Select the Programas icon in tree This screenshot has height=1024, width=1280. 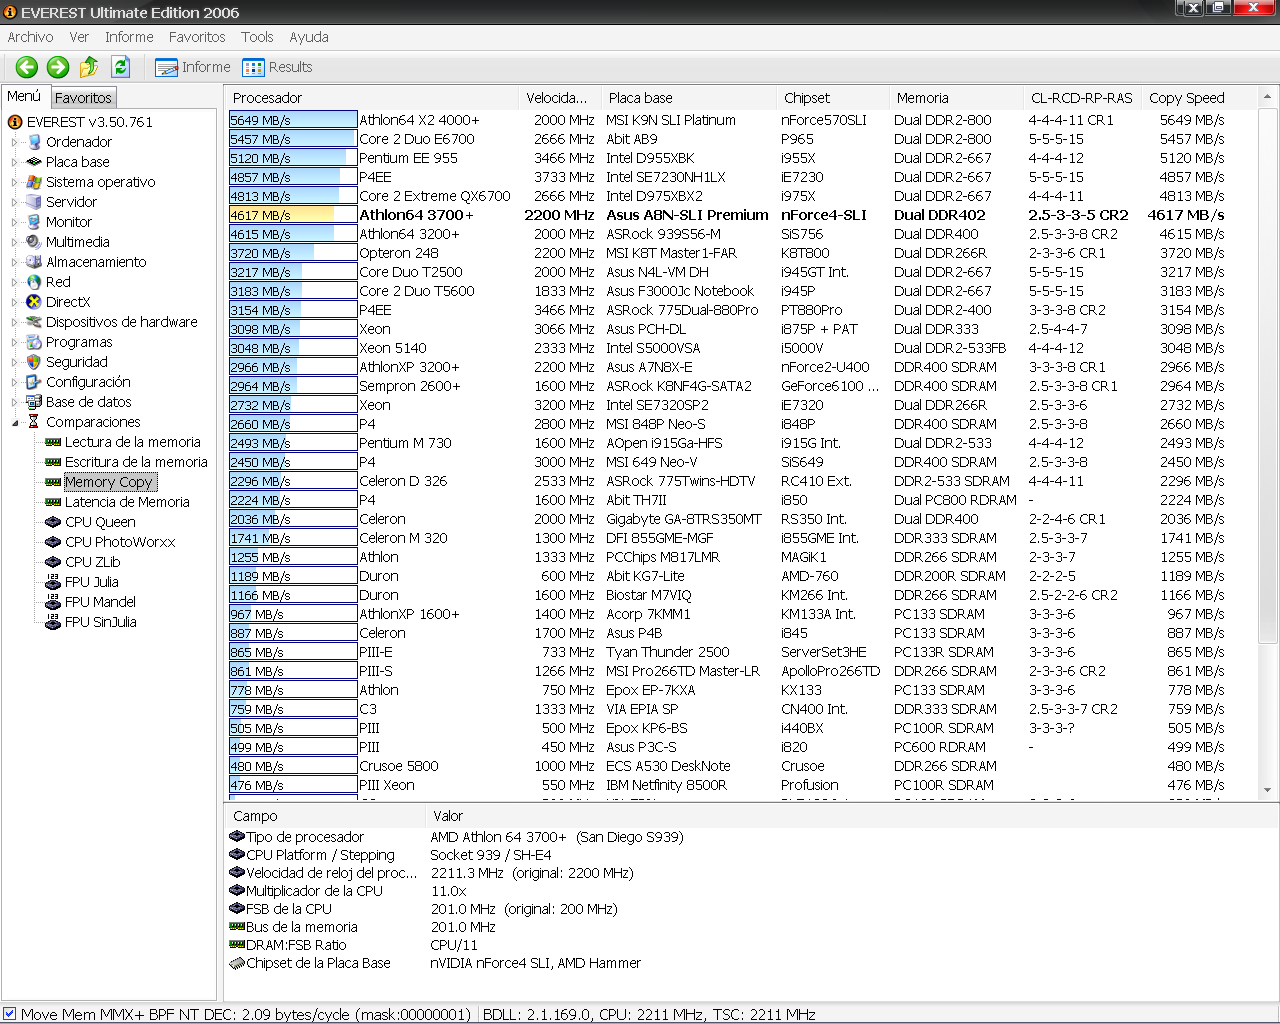click(x=34, y=342)
